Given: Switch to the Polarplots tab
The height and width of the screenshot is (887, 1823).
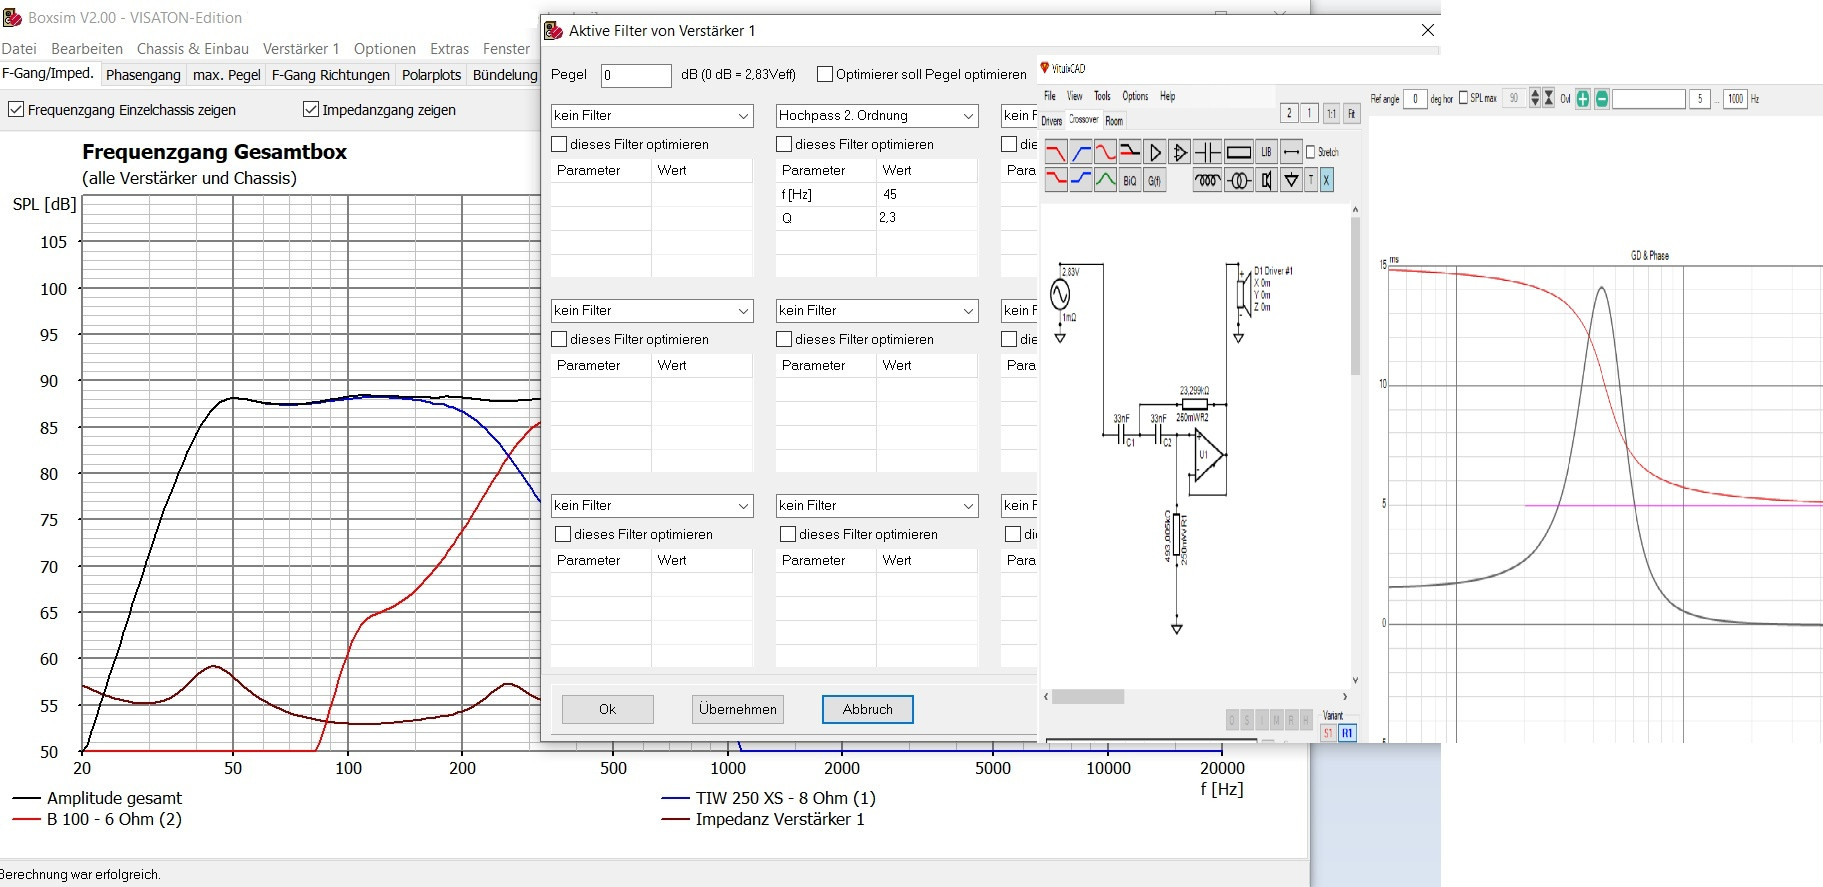Looking at the screenshot, I should click(431, 75).
